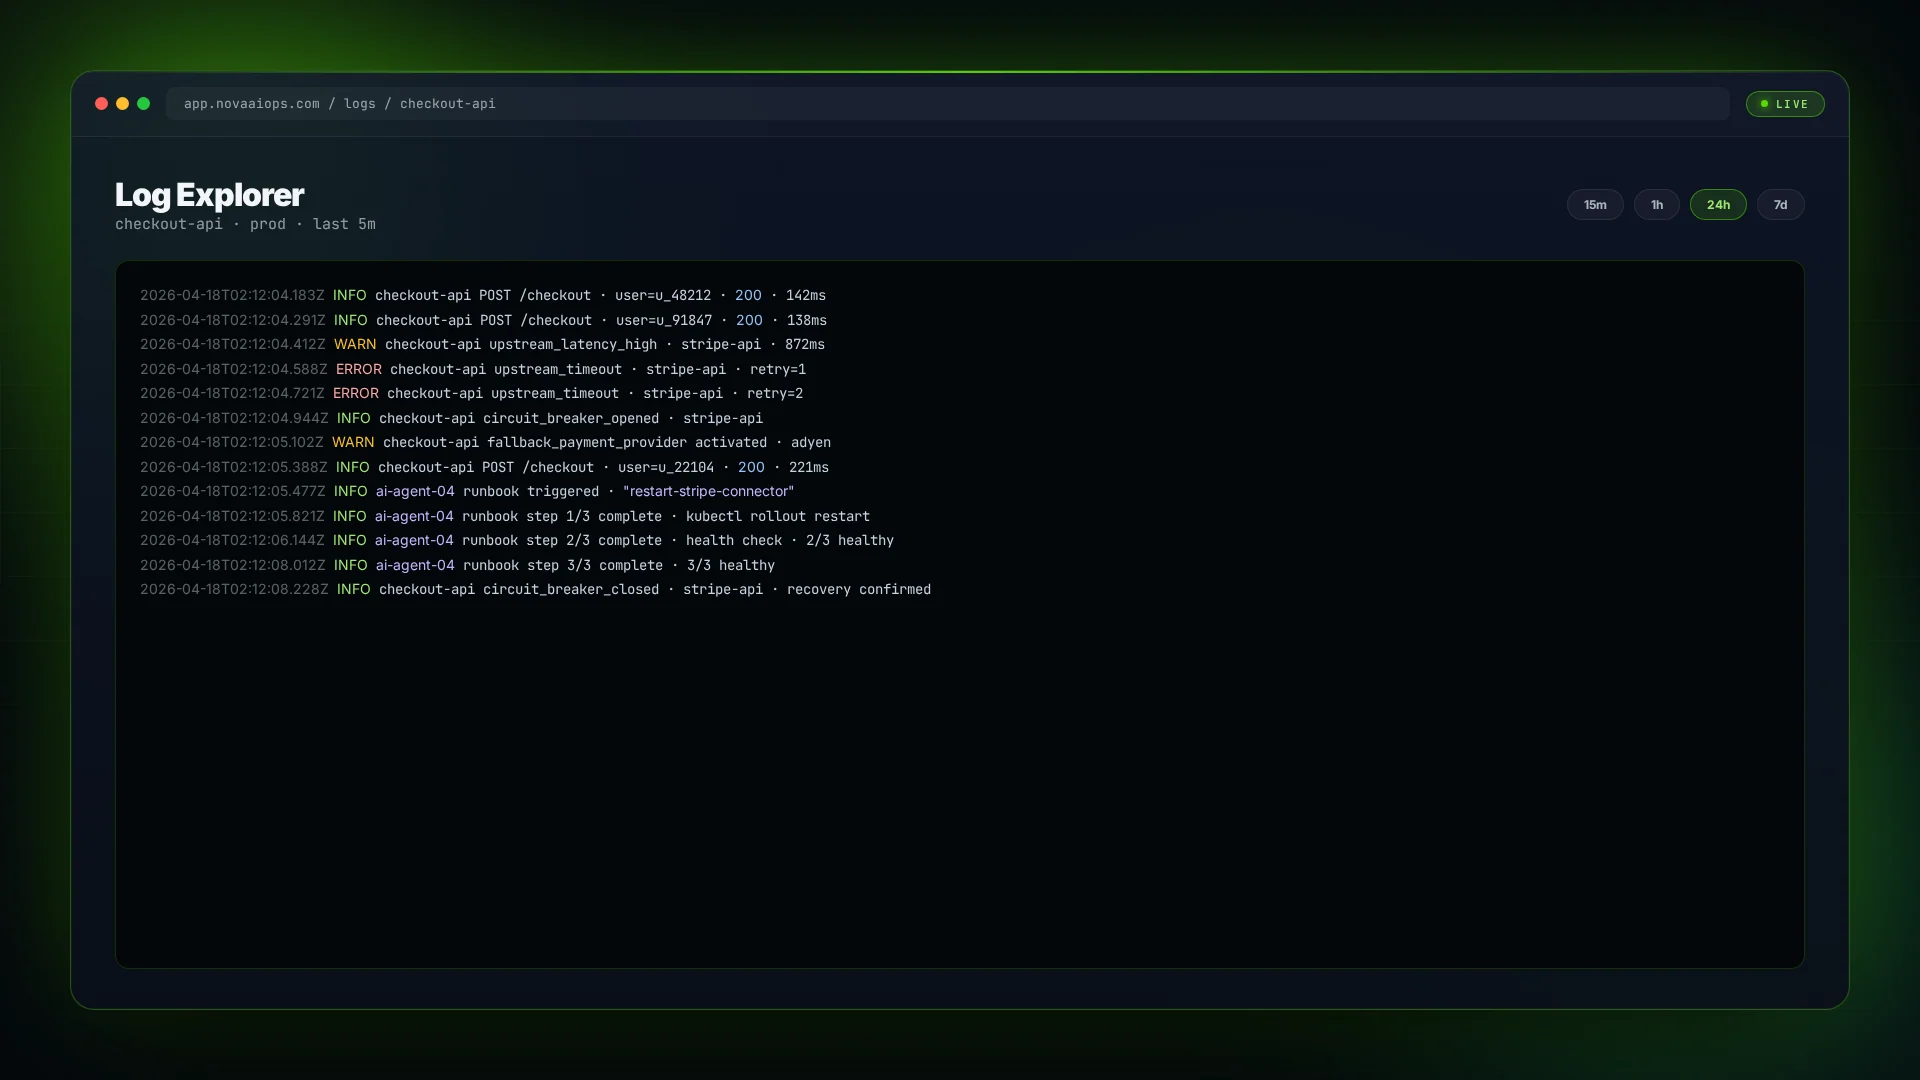Click the green LIVE status indicator
The image size is (1920, 1080).
(x=1785, y=104)
